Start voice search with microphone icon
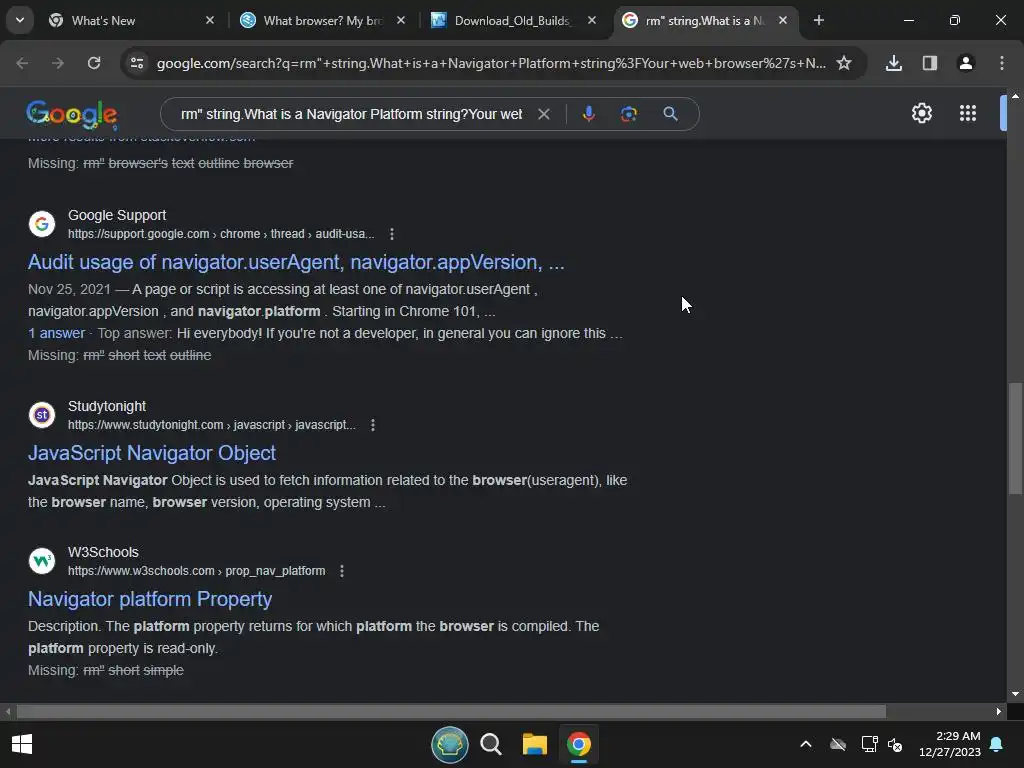The height and width of the screenshot is (768, 1024). click(588, 114)
